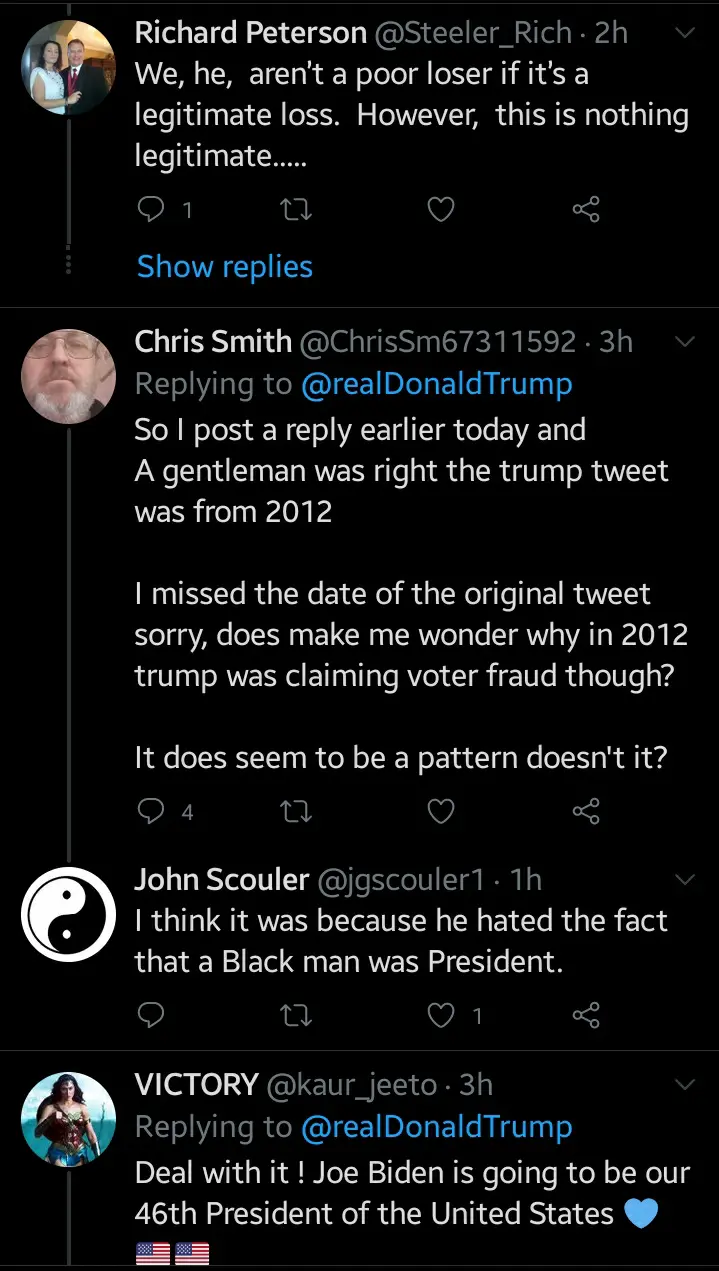Reply to Richard Peterson's tweet
The width and height of the screenshot is (719, 1271).
[x=150, y=209]
